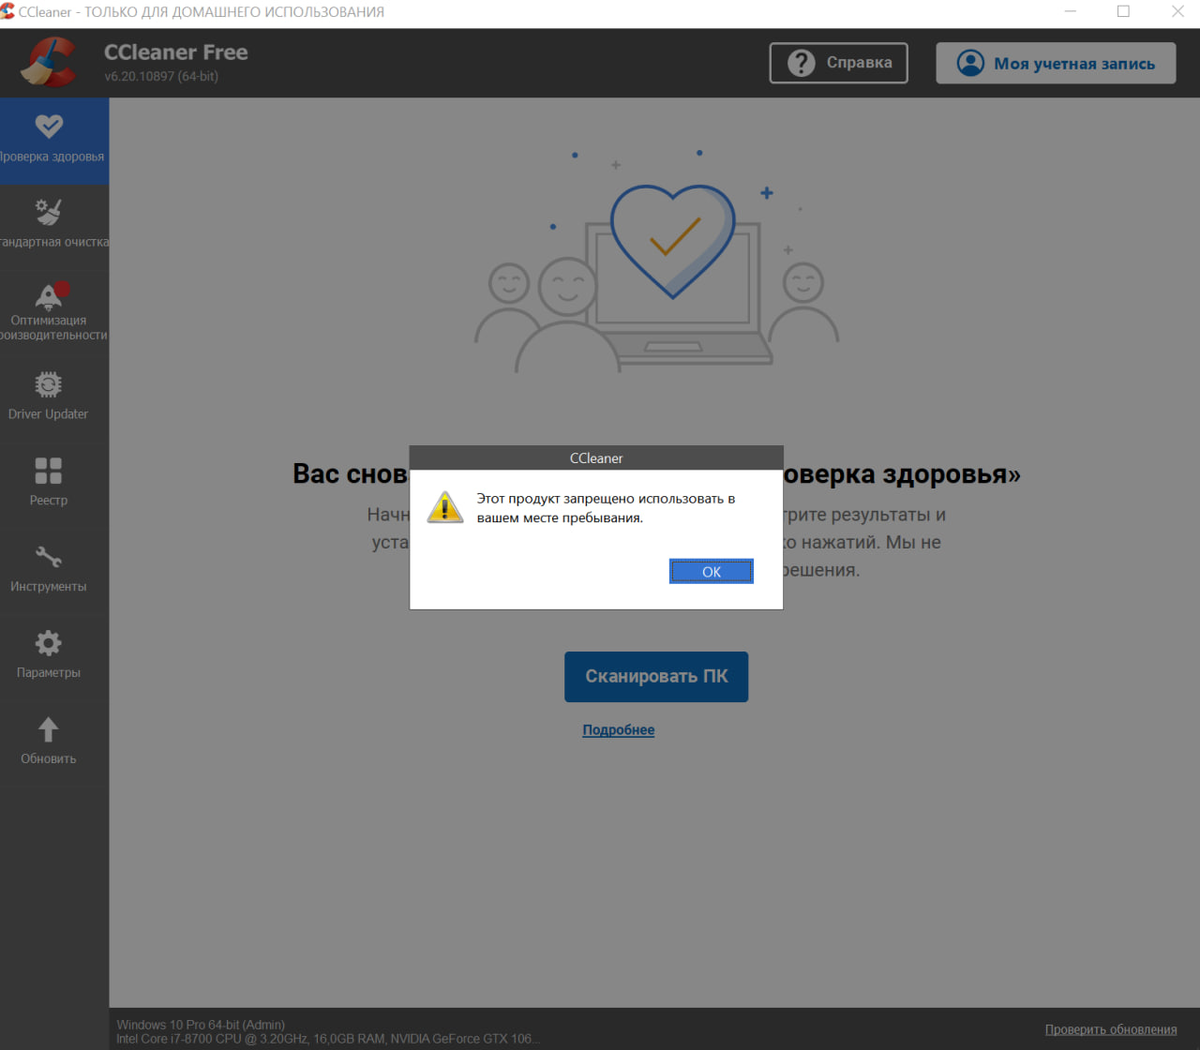Screen dimensions: 1200x1050
Task: Click the CCleaner logo in header
Action: click(x=49, y=62)
